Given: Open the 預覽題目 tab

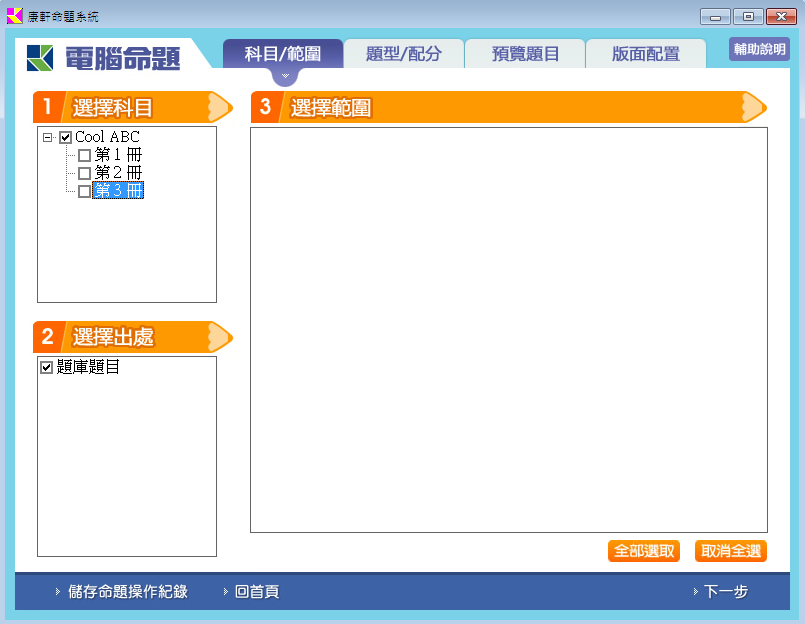Looking at the screenshot, I should point(525,54).
